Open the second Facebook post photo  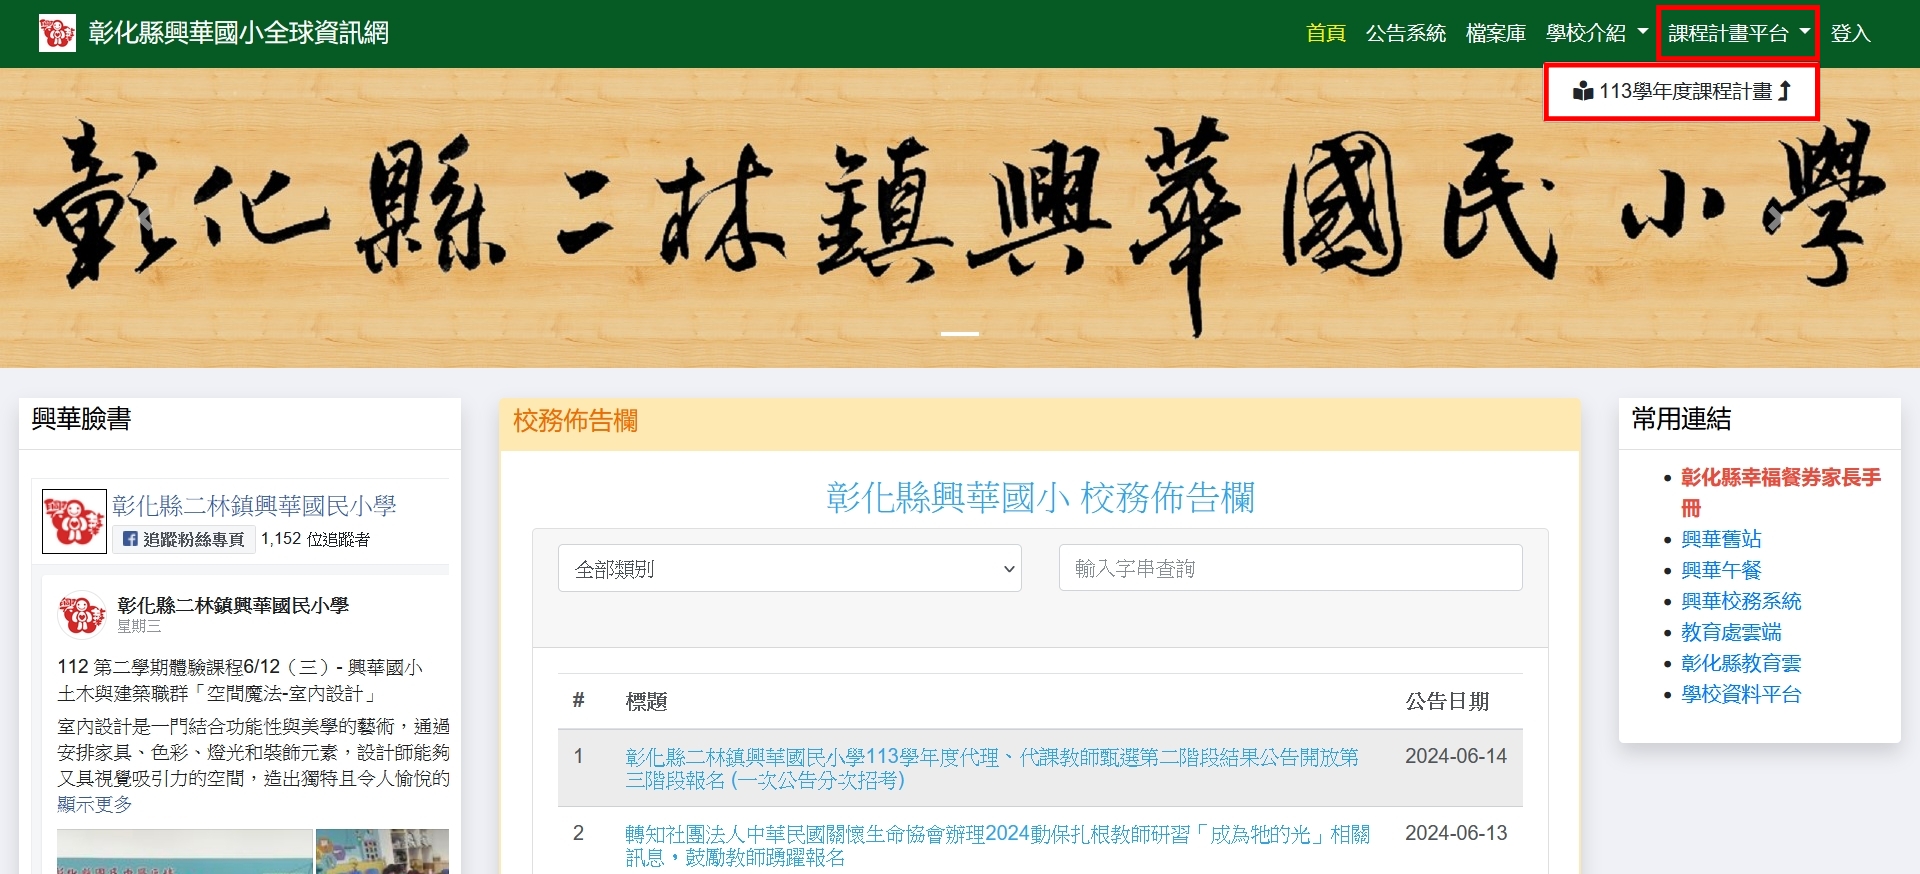(382, 851)
